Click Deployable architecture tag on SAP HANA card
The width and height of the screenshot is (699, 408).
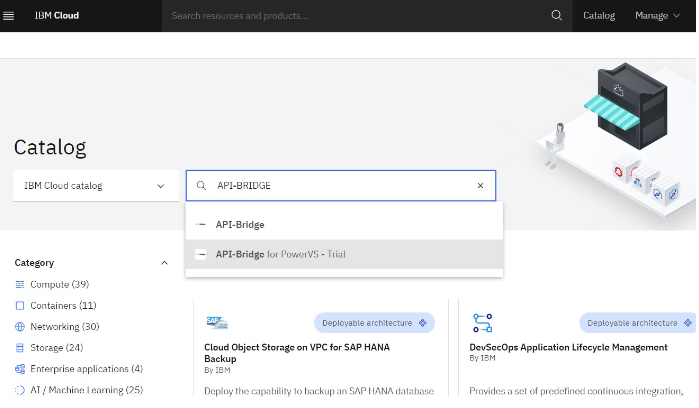(374, 323)
